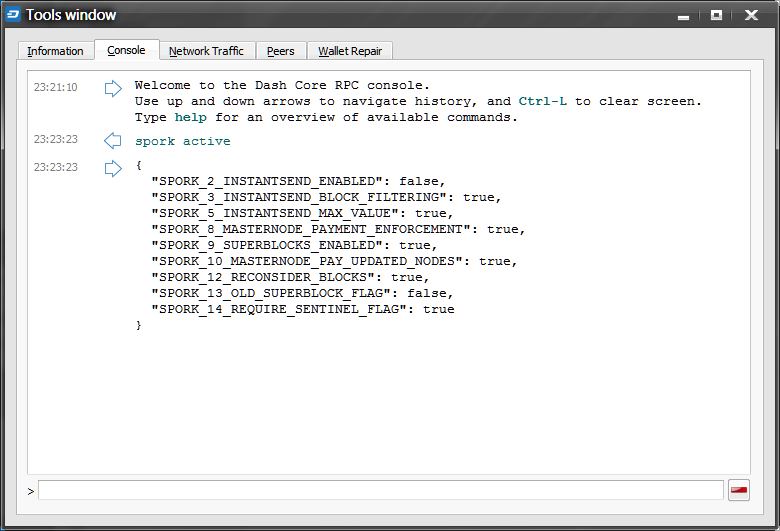Maximize the Tools window
This screenshot has height=531, width=780.
point(716,15)
